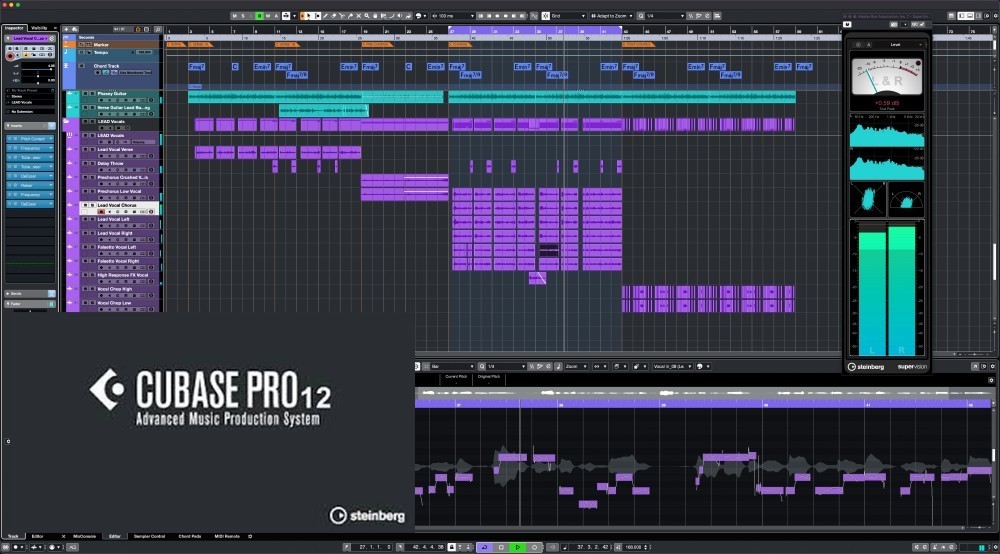Open the Sampler Control tab
This screenshot has height=554, width=1000.
(x=149, y=536)
